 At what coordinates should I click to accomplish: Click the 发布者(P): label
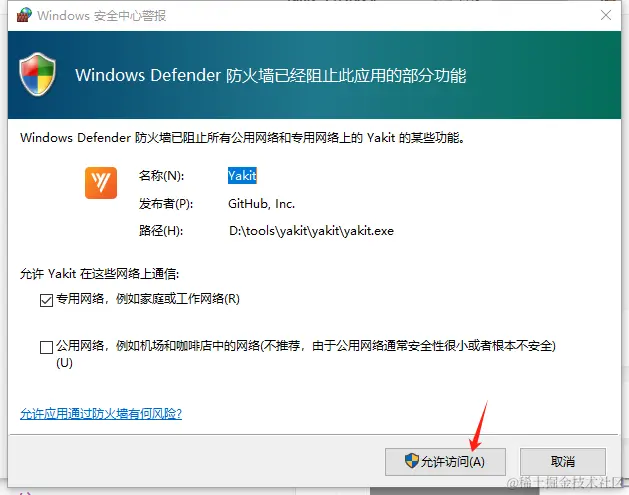[166, 204]
